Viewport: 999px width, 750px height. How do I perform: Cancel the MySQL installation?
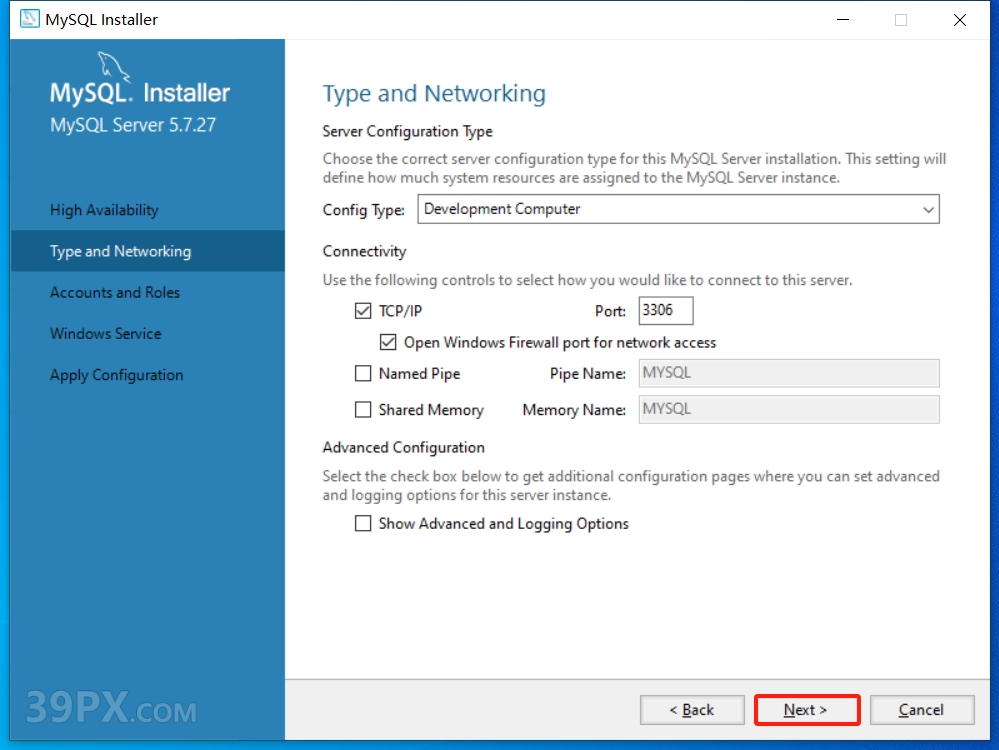click(921, 710)
